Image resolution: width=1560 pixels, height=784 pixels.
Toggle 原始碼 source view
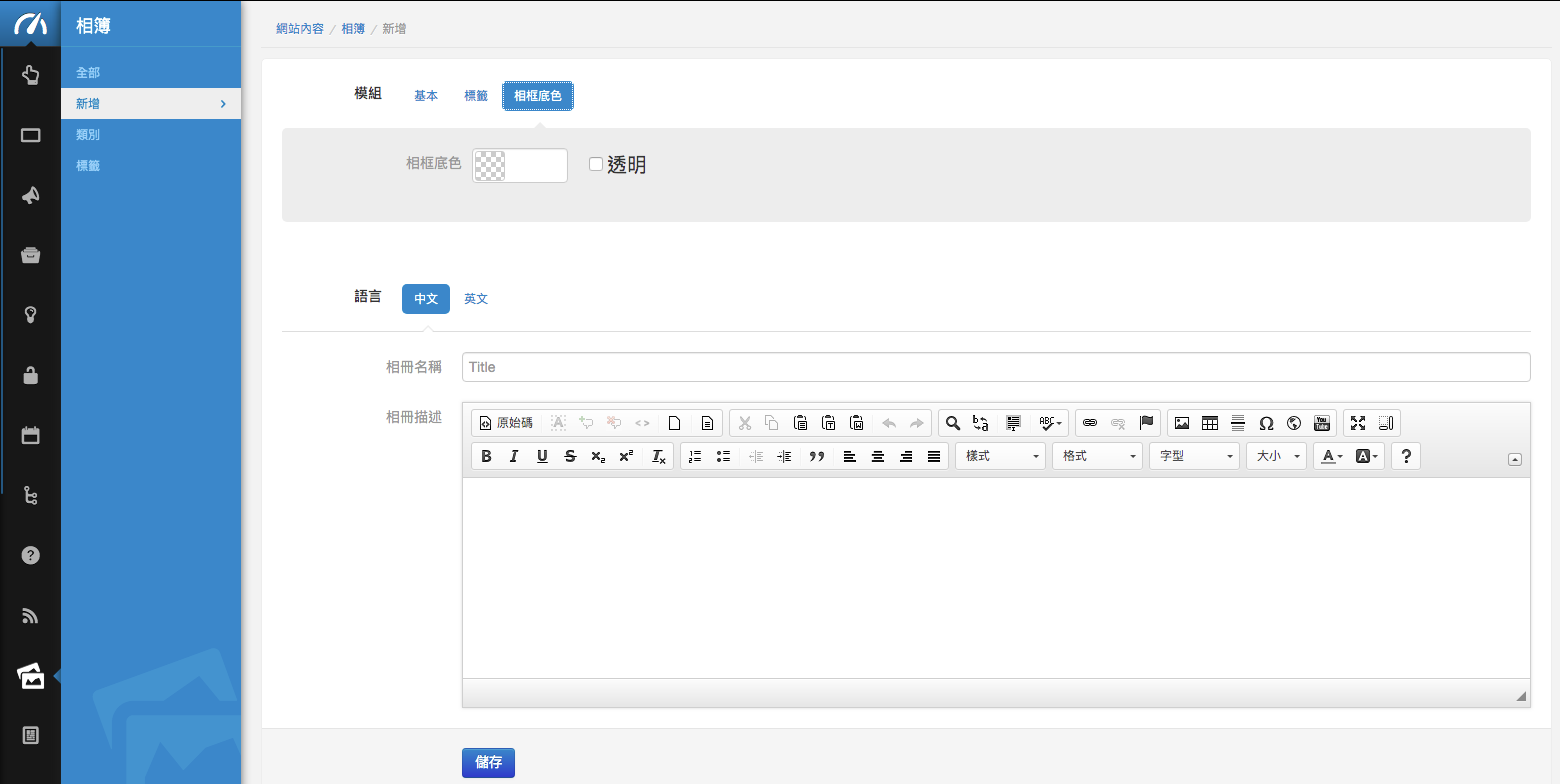click(506, 423)
